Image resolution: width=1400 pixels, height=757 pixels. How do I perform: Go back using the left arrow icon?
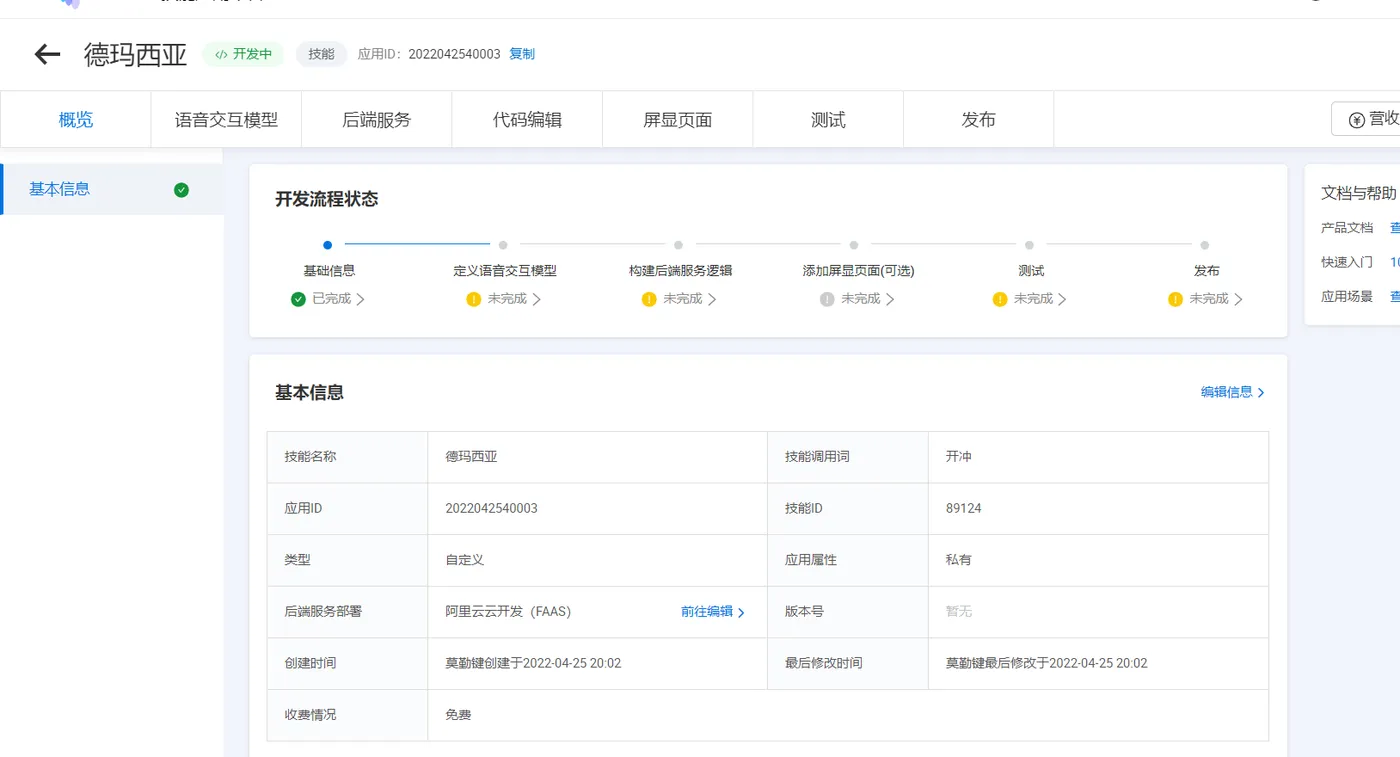(47, 54)
